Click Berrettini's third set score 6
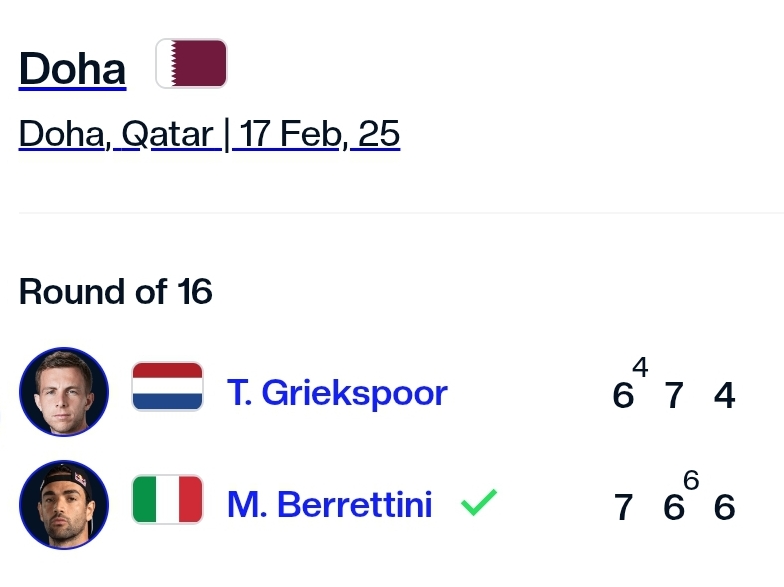The image size is (784, 587). 724,508
